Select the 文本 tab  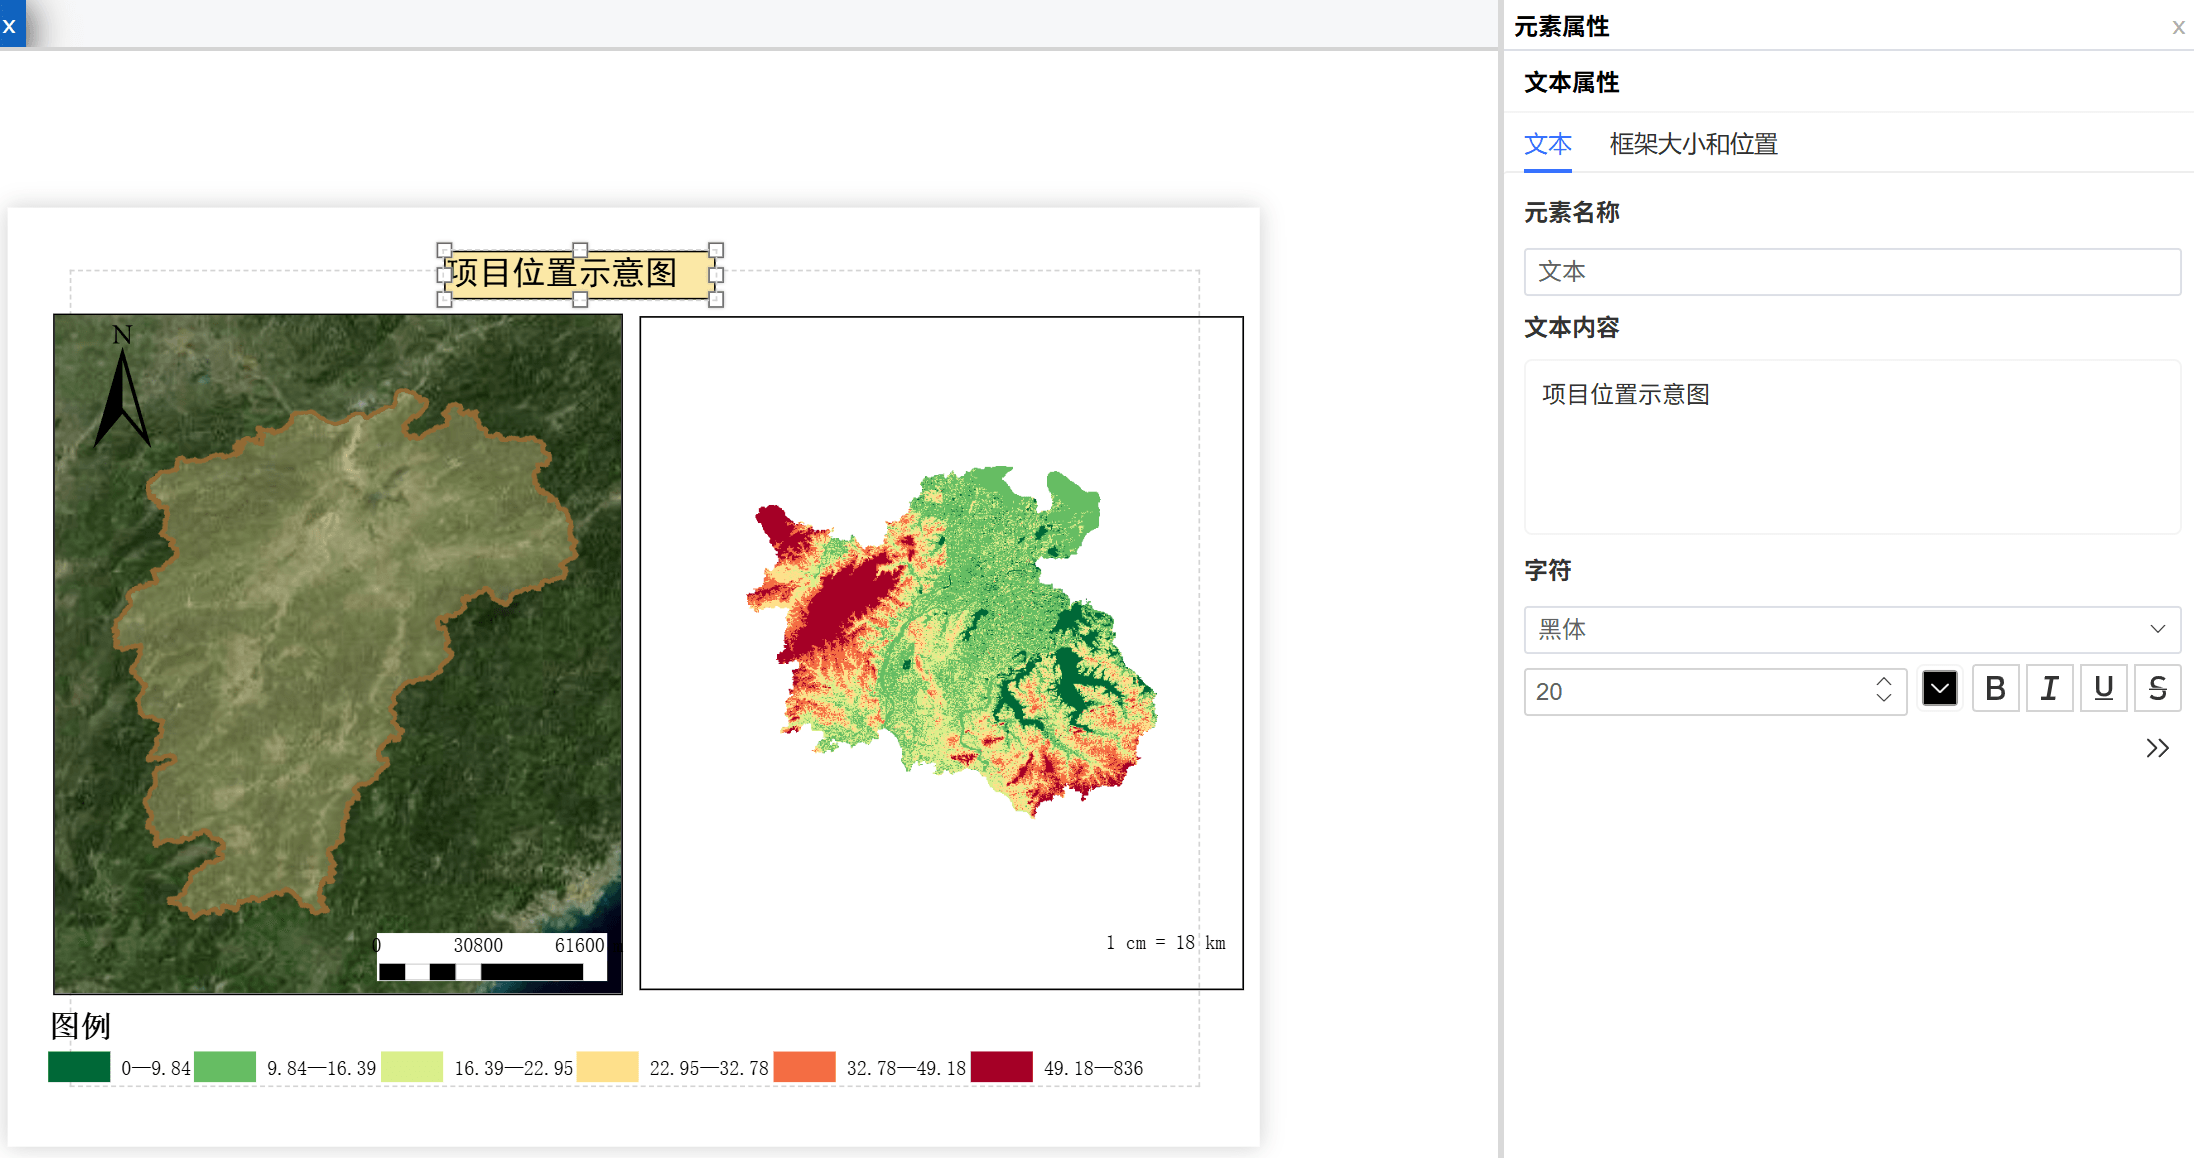click(x=1547, y=144)
